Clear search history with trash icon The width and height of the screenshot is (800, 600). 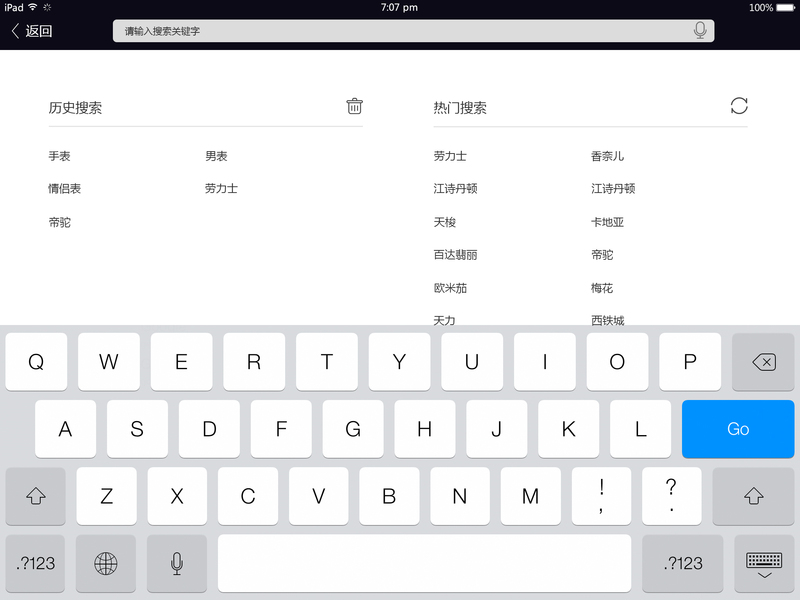(x=355, y=106)
